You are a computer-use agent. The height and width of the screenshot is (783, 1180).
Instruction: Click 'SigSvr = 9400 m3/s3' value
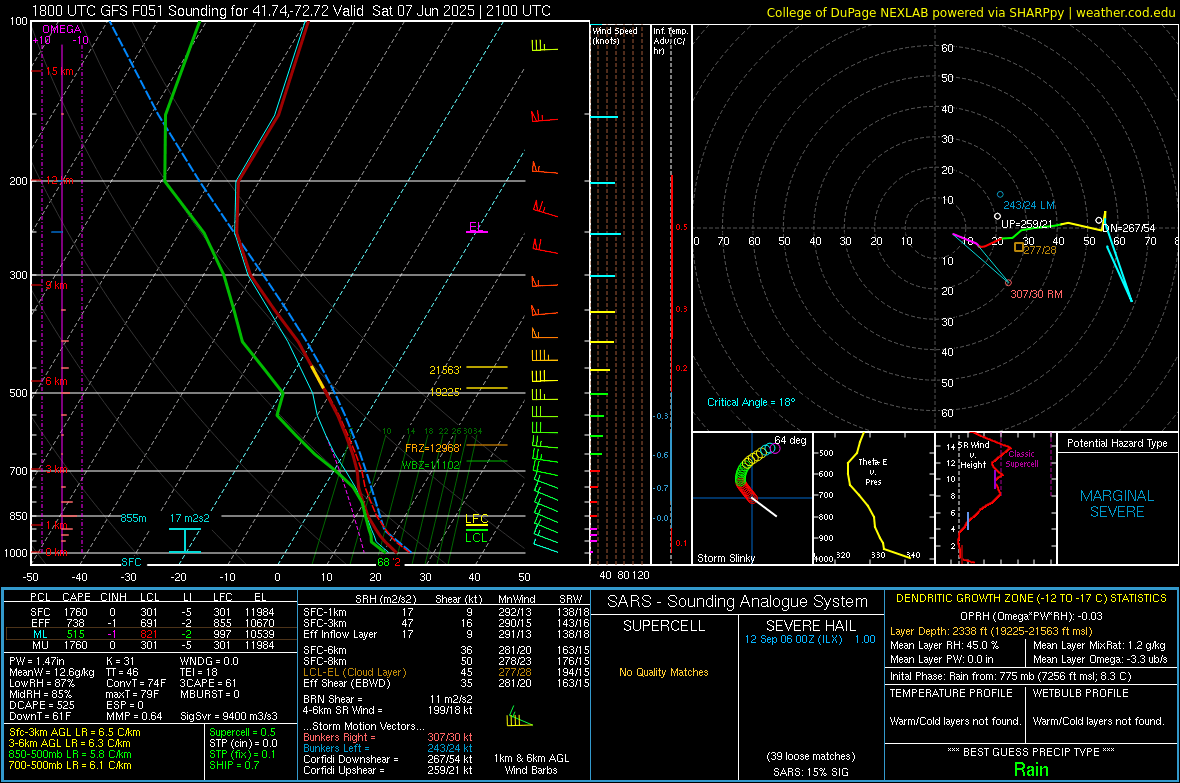[x=229, y=716]
